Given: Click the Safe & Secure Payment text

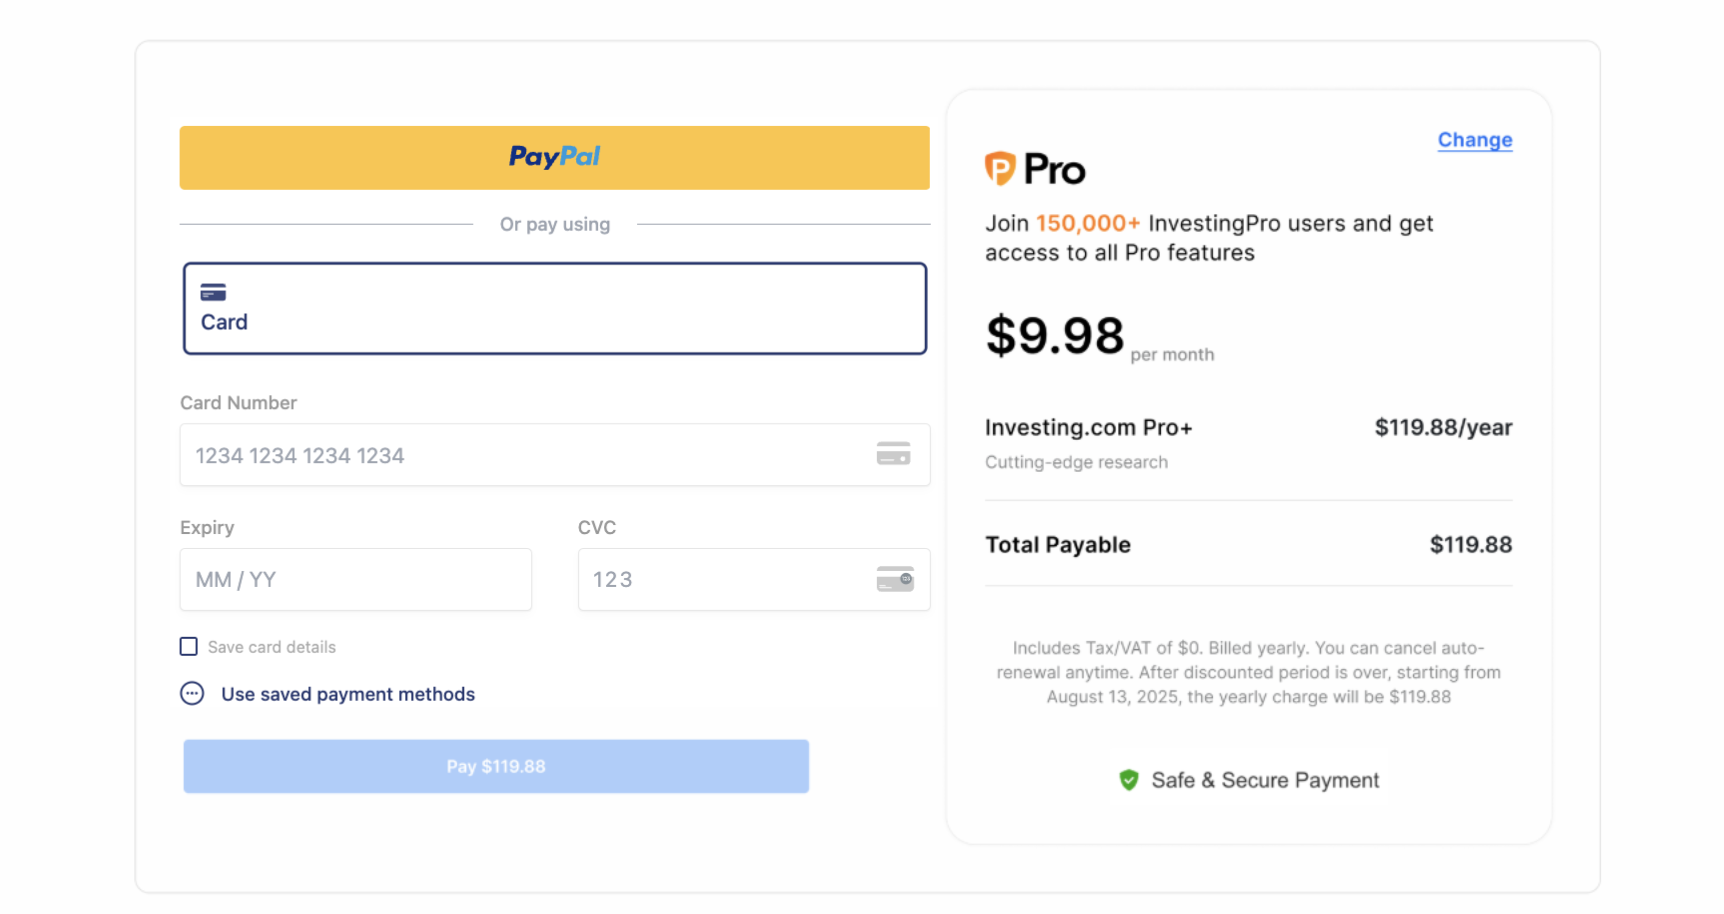Looking at the screenshot, I should pyautogui.click(x=1265, y=780).
